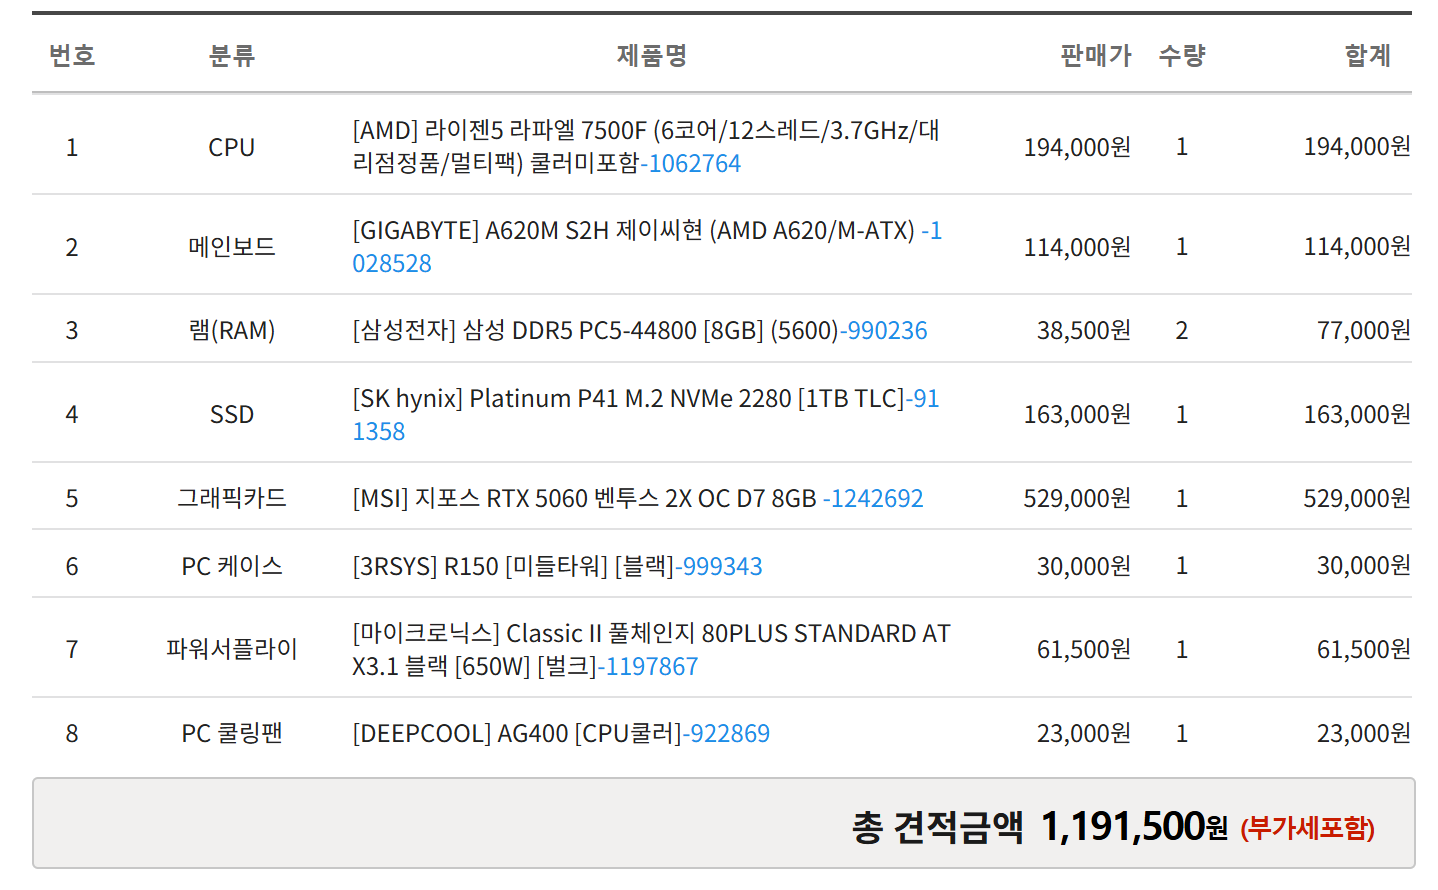Click the 번호 column header
1438x890 pixels.
(71, 57)
